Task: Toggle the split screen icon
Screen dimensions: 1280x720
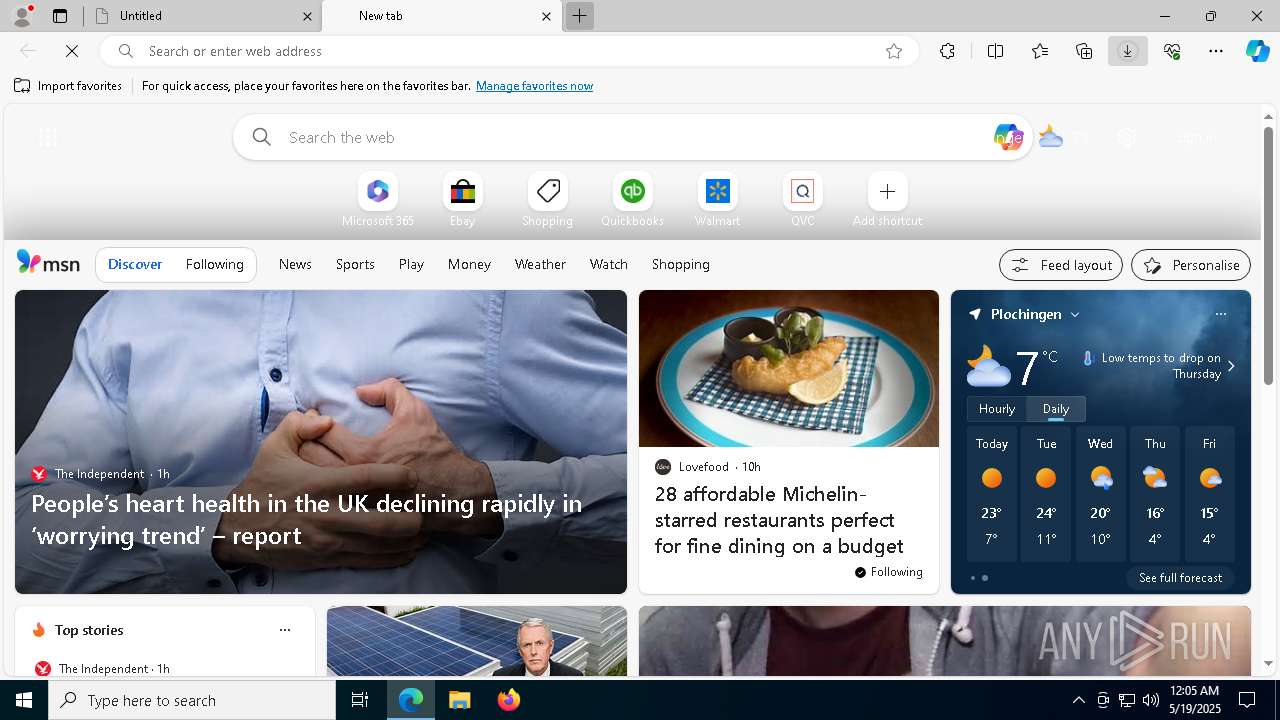Action: 996,51
